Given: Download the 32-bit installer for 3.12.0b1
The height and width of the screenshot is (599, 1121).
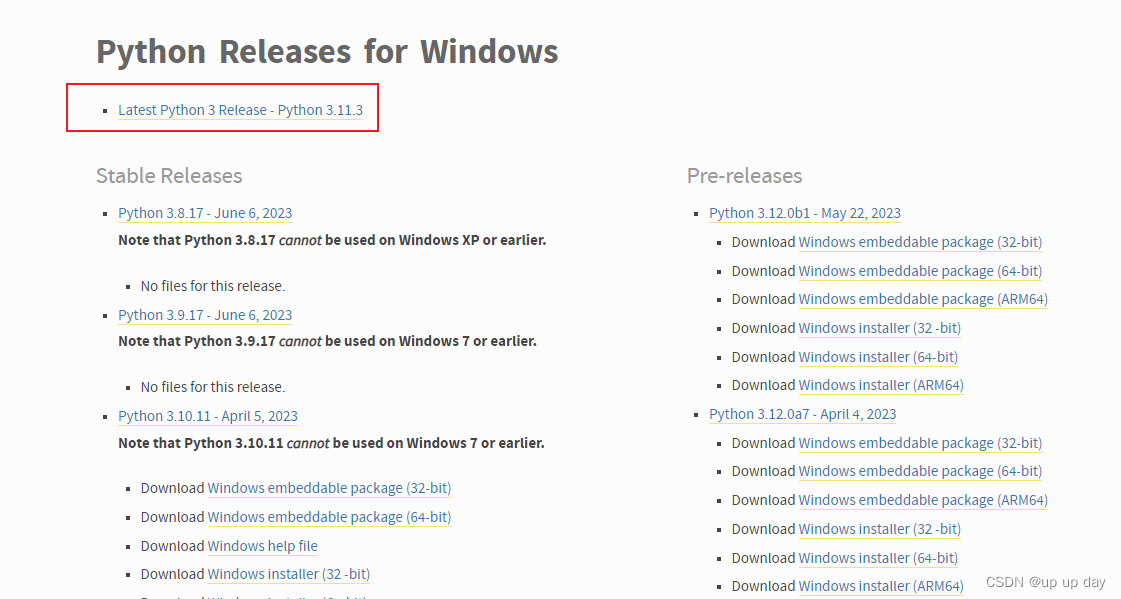Looking at the screenshot, I should pyautogui.click(x=879, y=328).
